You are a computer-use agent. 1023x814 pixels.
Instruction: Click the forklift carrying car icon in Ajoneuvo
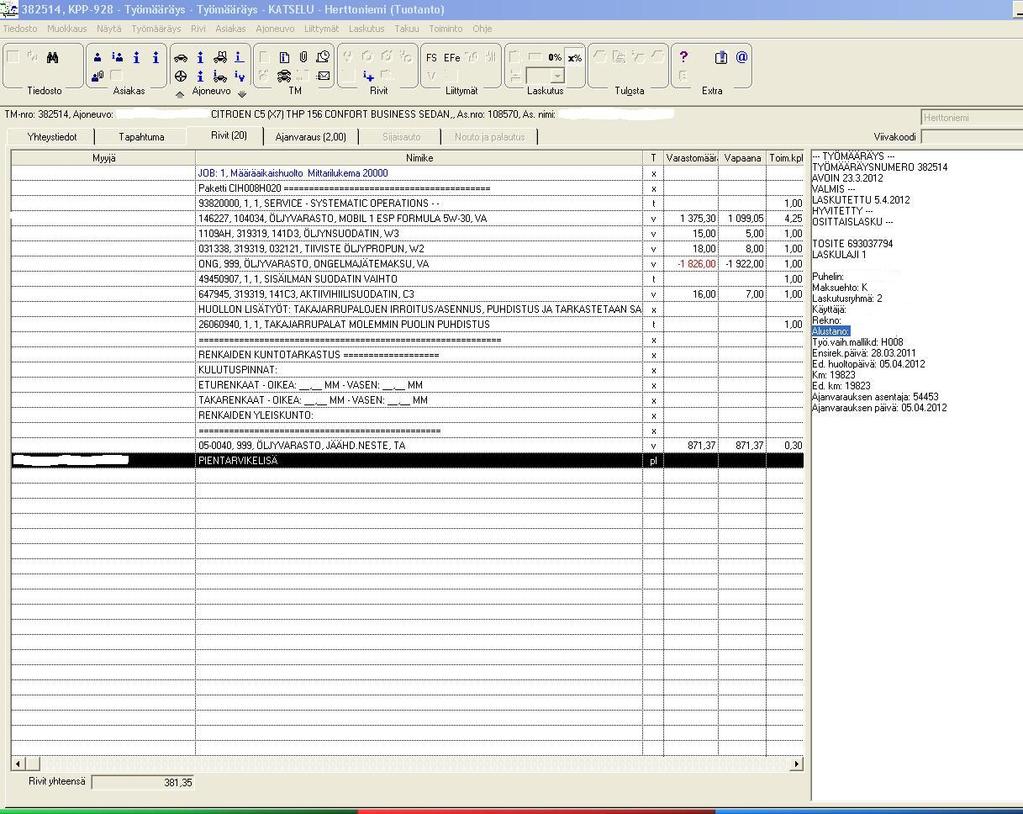pos(221,57)
